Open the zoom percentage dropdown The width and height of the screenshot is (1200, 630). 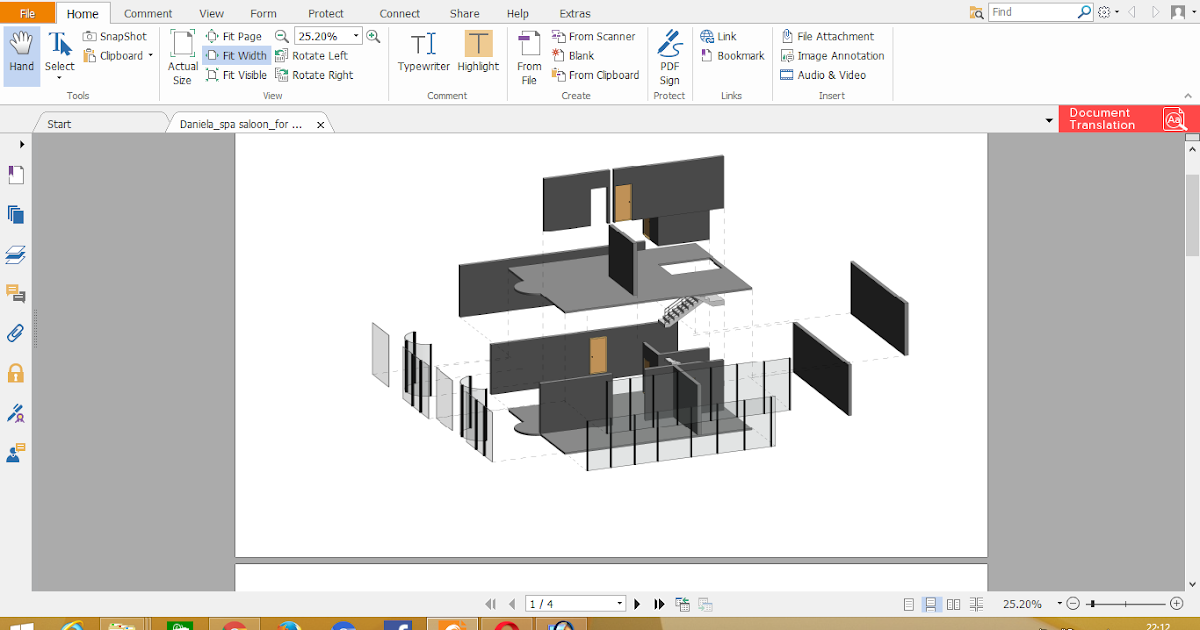[x=355, y=35]
